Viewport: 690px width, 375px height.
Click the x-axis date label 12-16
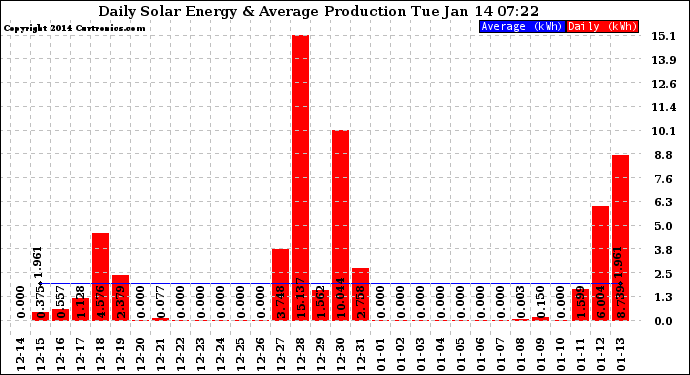(x=60, y=355)
